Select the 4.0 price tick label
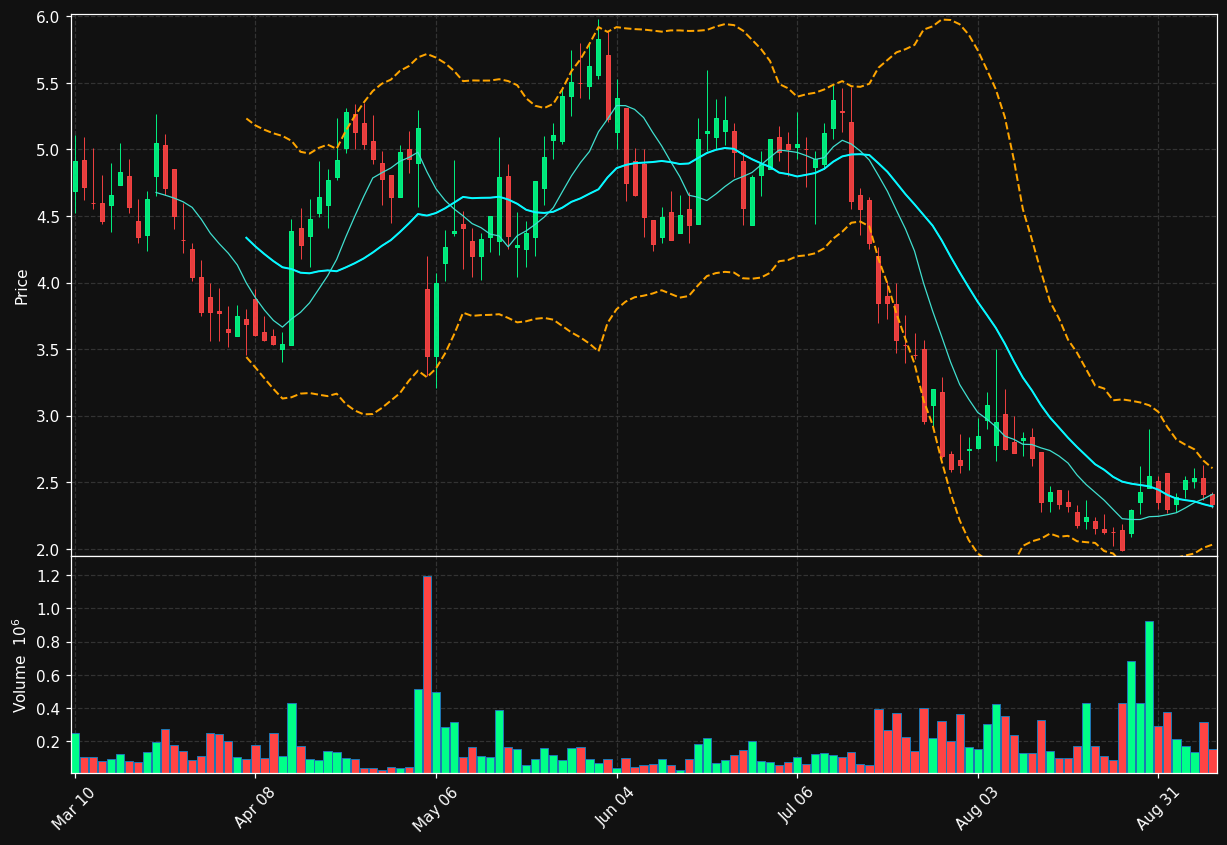This screenshot has width=1227, height=845. click(x=49, y=284)
